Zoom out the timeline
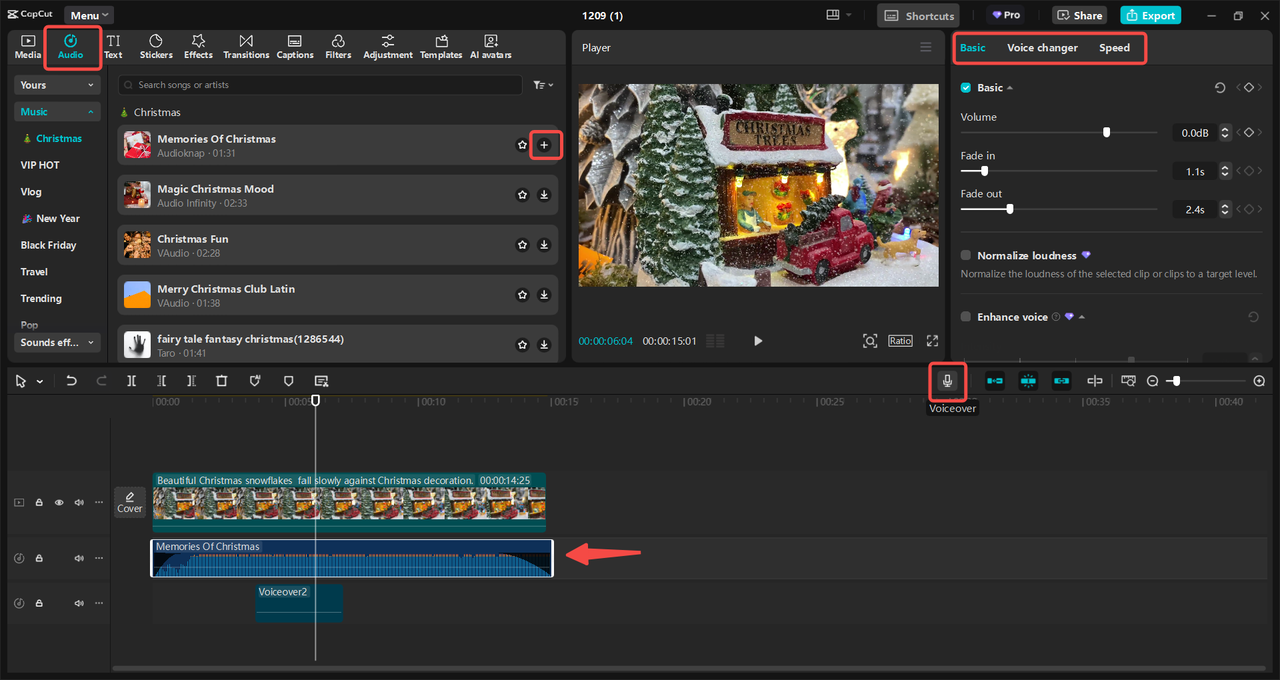The width and height of the screenshot is (1280, 680). [1152, 381]
